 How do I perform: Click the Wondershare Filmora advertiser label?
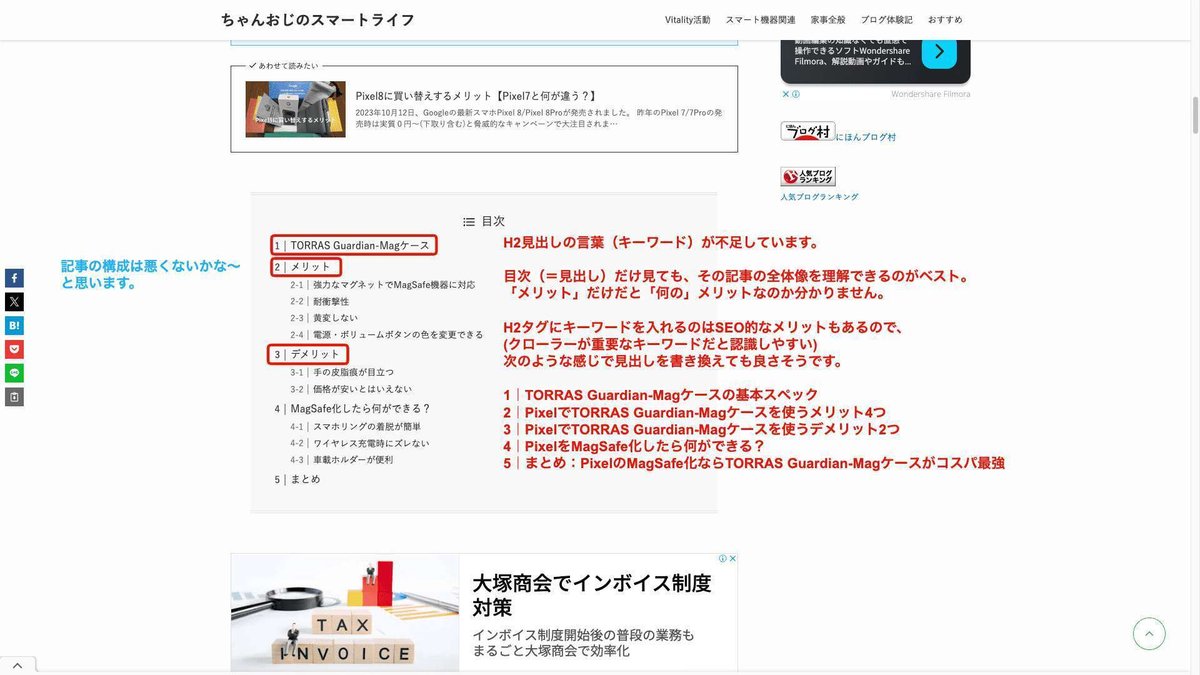[x=931, y=94]
